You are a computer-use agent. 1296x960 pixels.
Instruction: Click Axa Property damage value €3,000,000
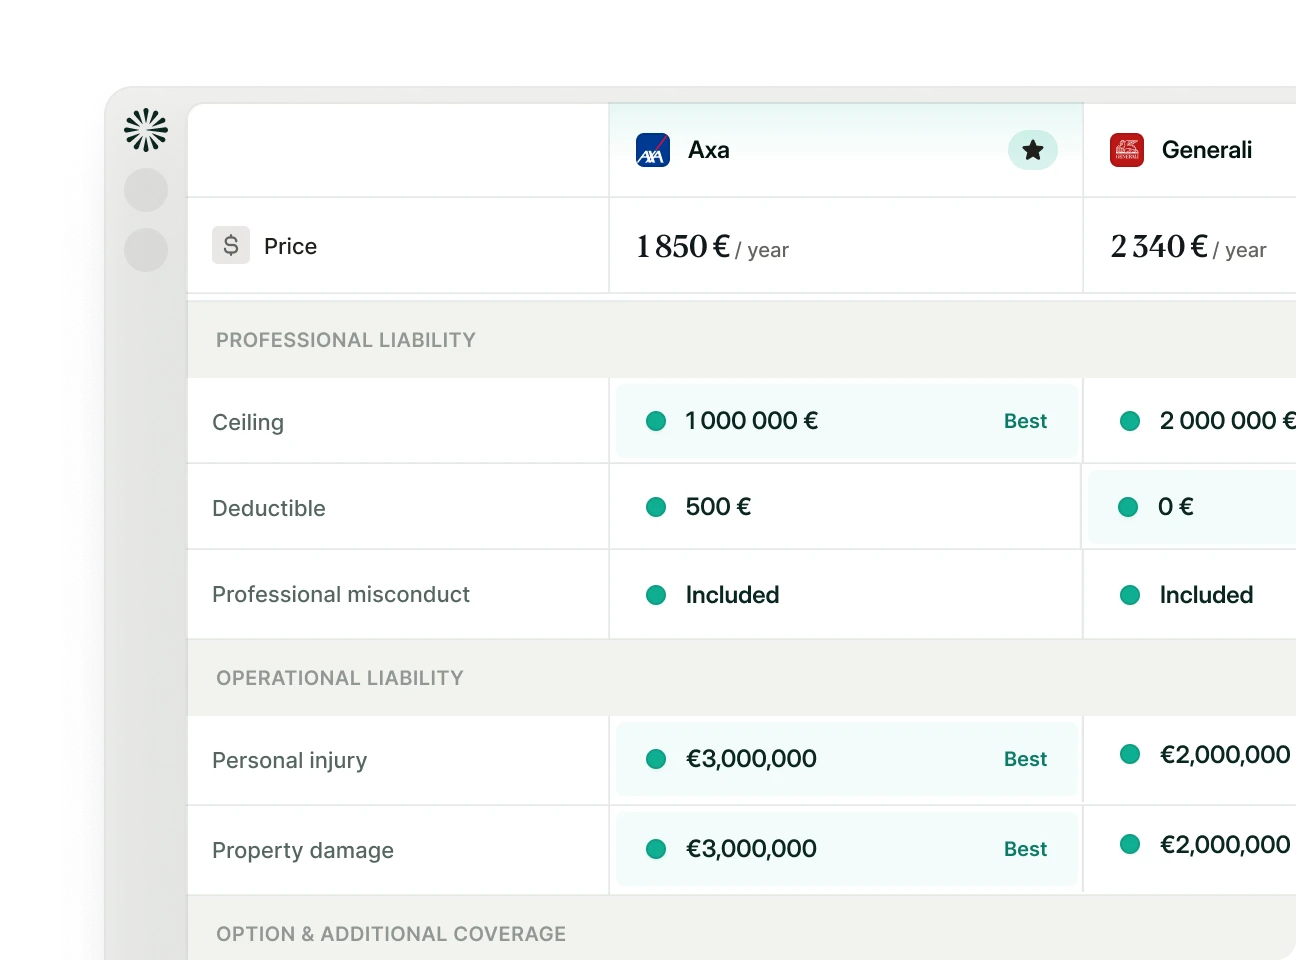click(751, 849)
